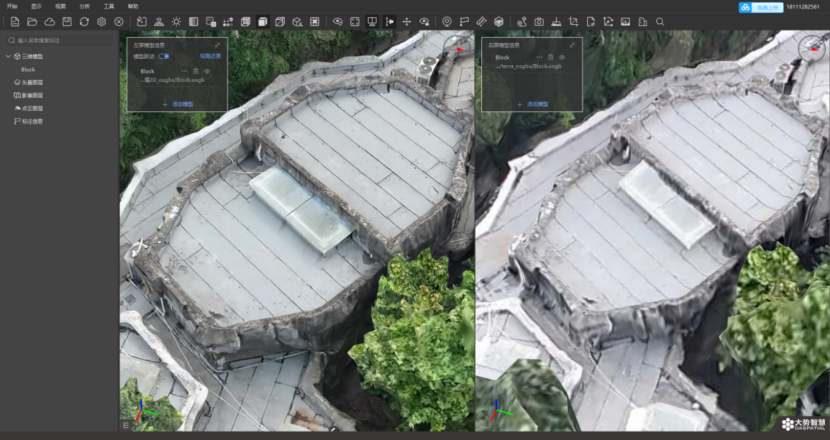Click the magnifier search icon in toolbar

pyautogui.click(x=659, y=21)
